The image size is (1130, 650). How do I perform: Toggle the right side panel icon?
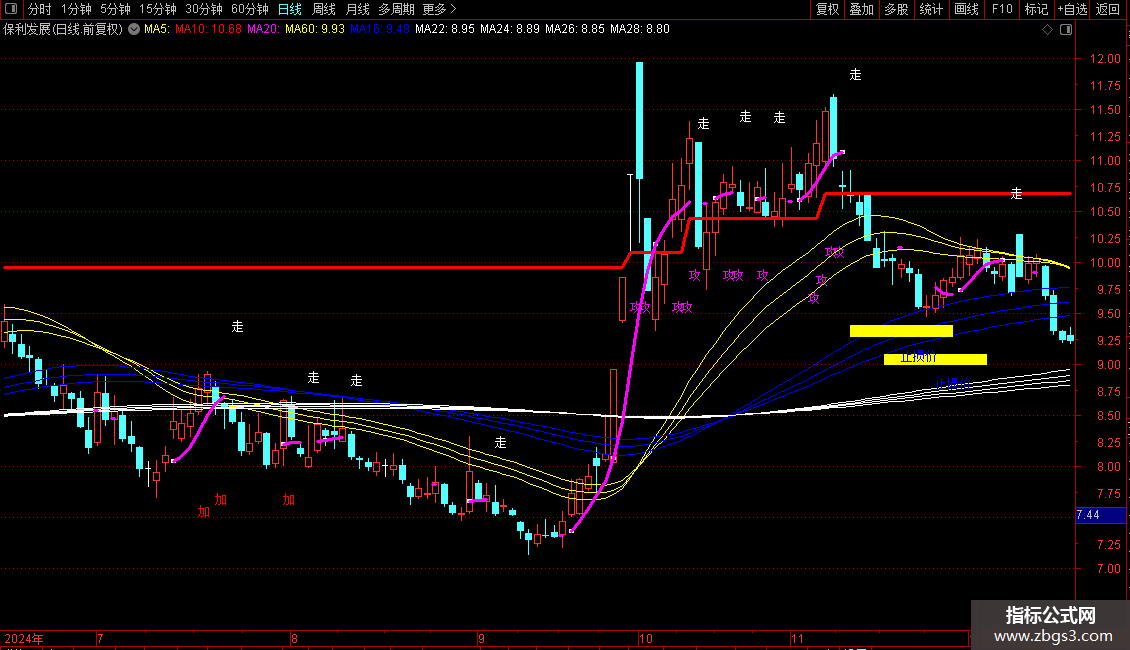coord(1066,30)
